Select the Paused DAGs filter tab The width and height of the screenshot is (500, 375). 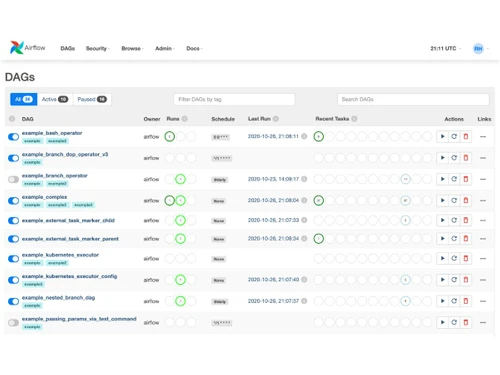coord(92,99)
